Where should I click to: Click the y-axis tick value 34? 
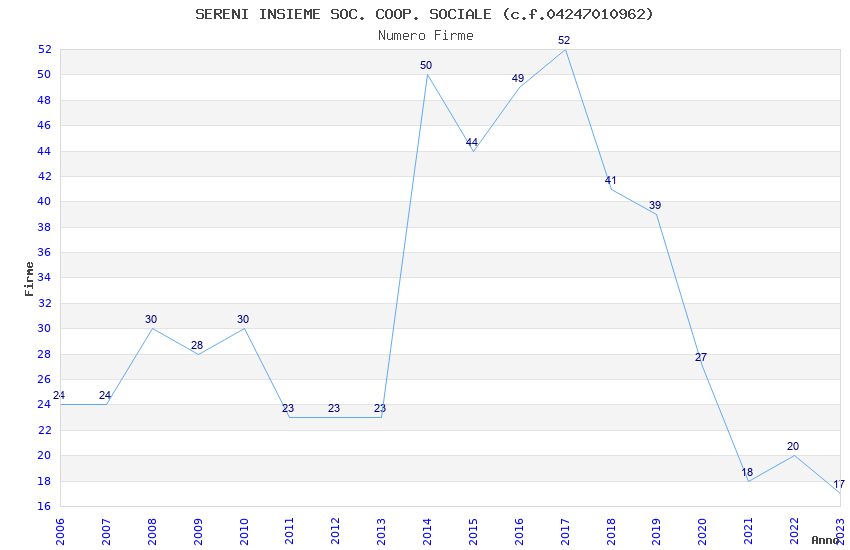[44, 277]
